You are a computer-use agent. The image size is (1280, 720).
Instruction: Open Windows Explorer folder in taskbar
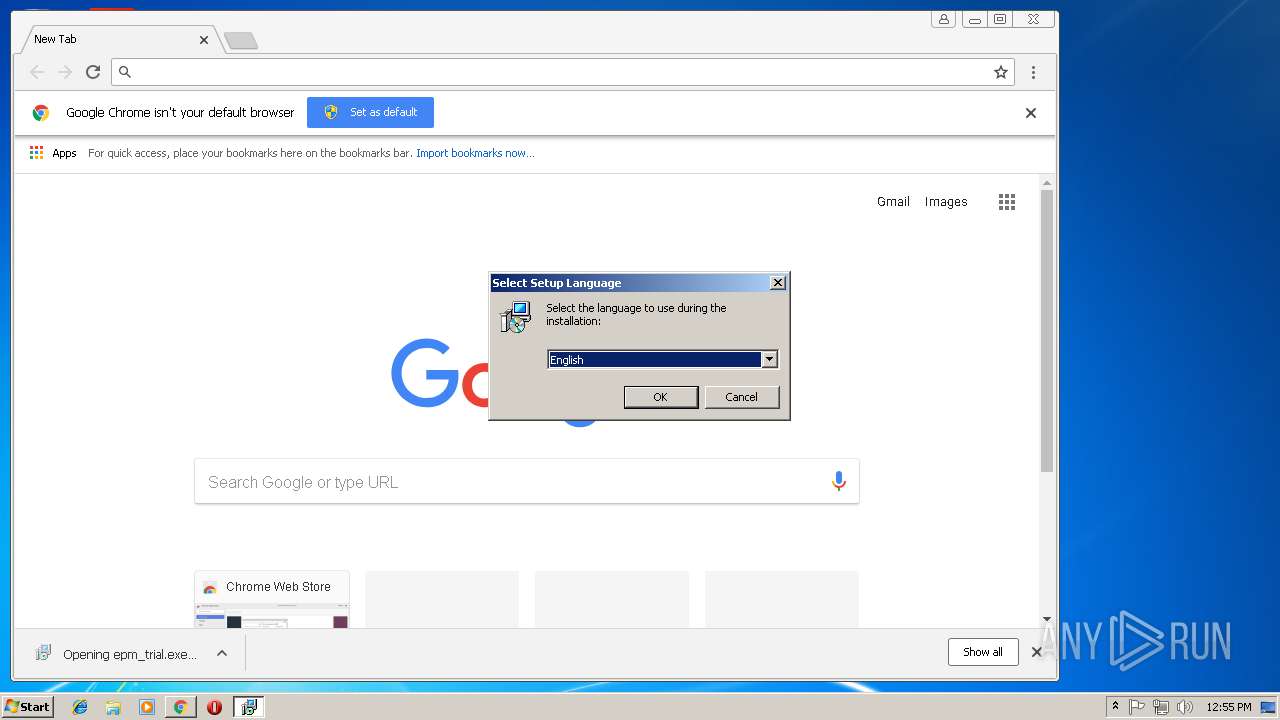[x=113, y=707]
